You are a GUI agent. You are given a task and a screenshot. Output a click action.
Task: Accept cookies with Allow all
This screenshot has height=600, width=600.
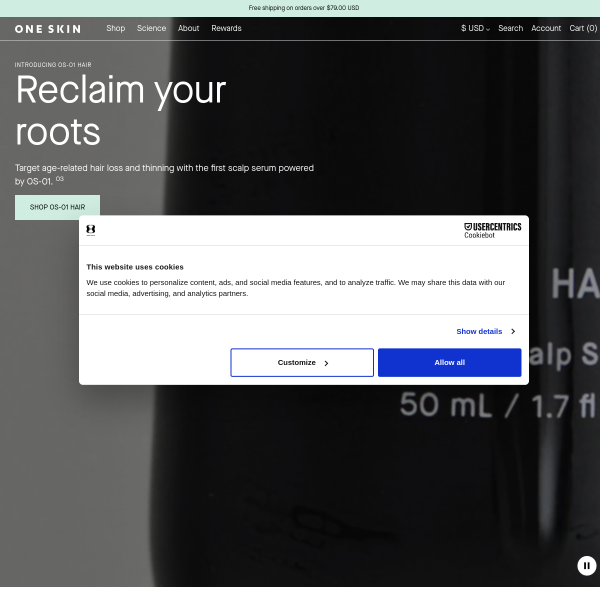450,362
